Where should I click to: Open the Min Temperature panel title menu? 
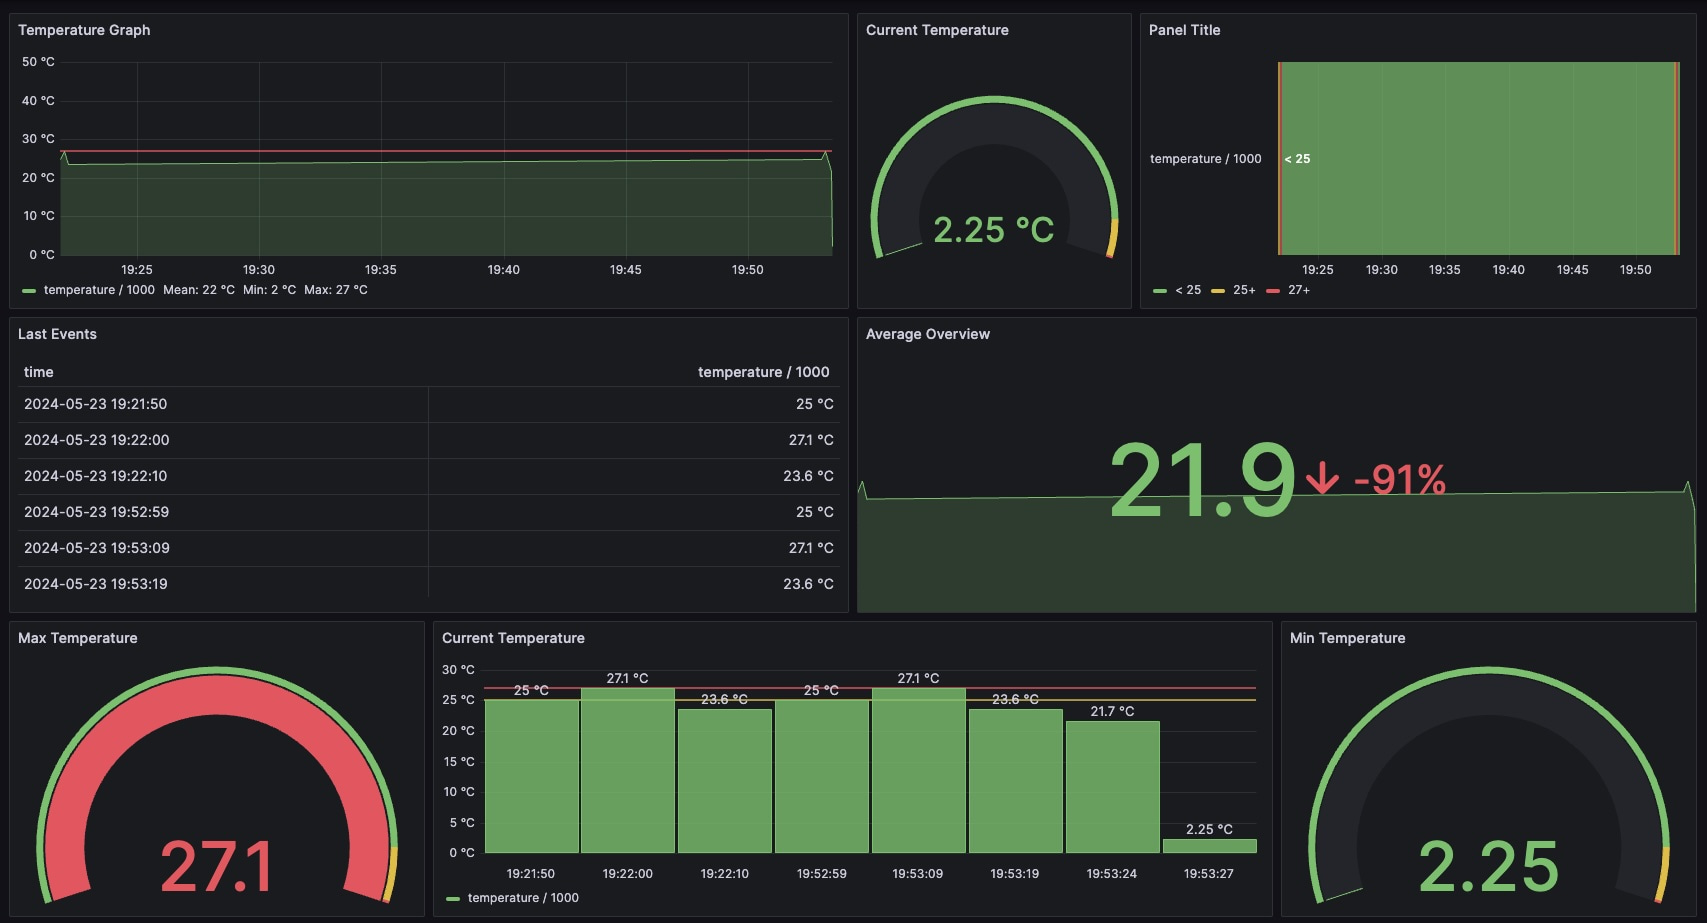click(1347, 638)
